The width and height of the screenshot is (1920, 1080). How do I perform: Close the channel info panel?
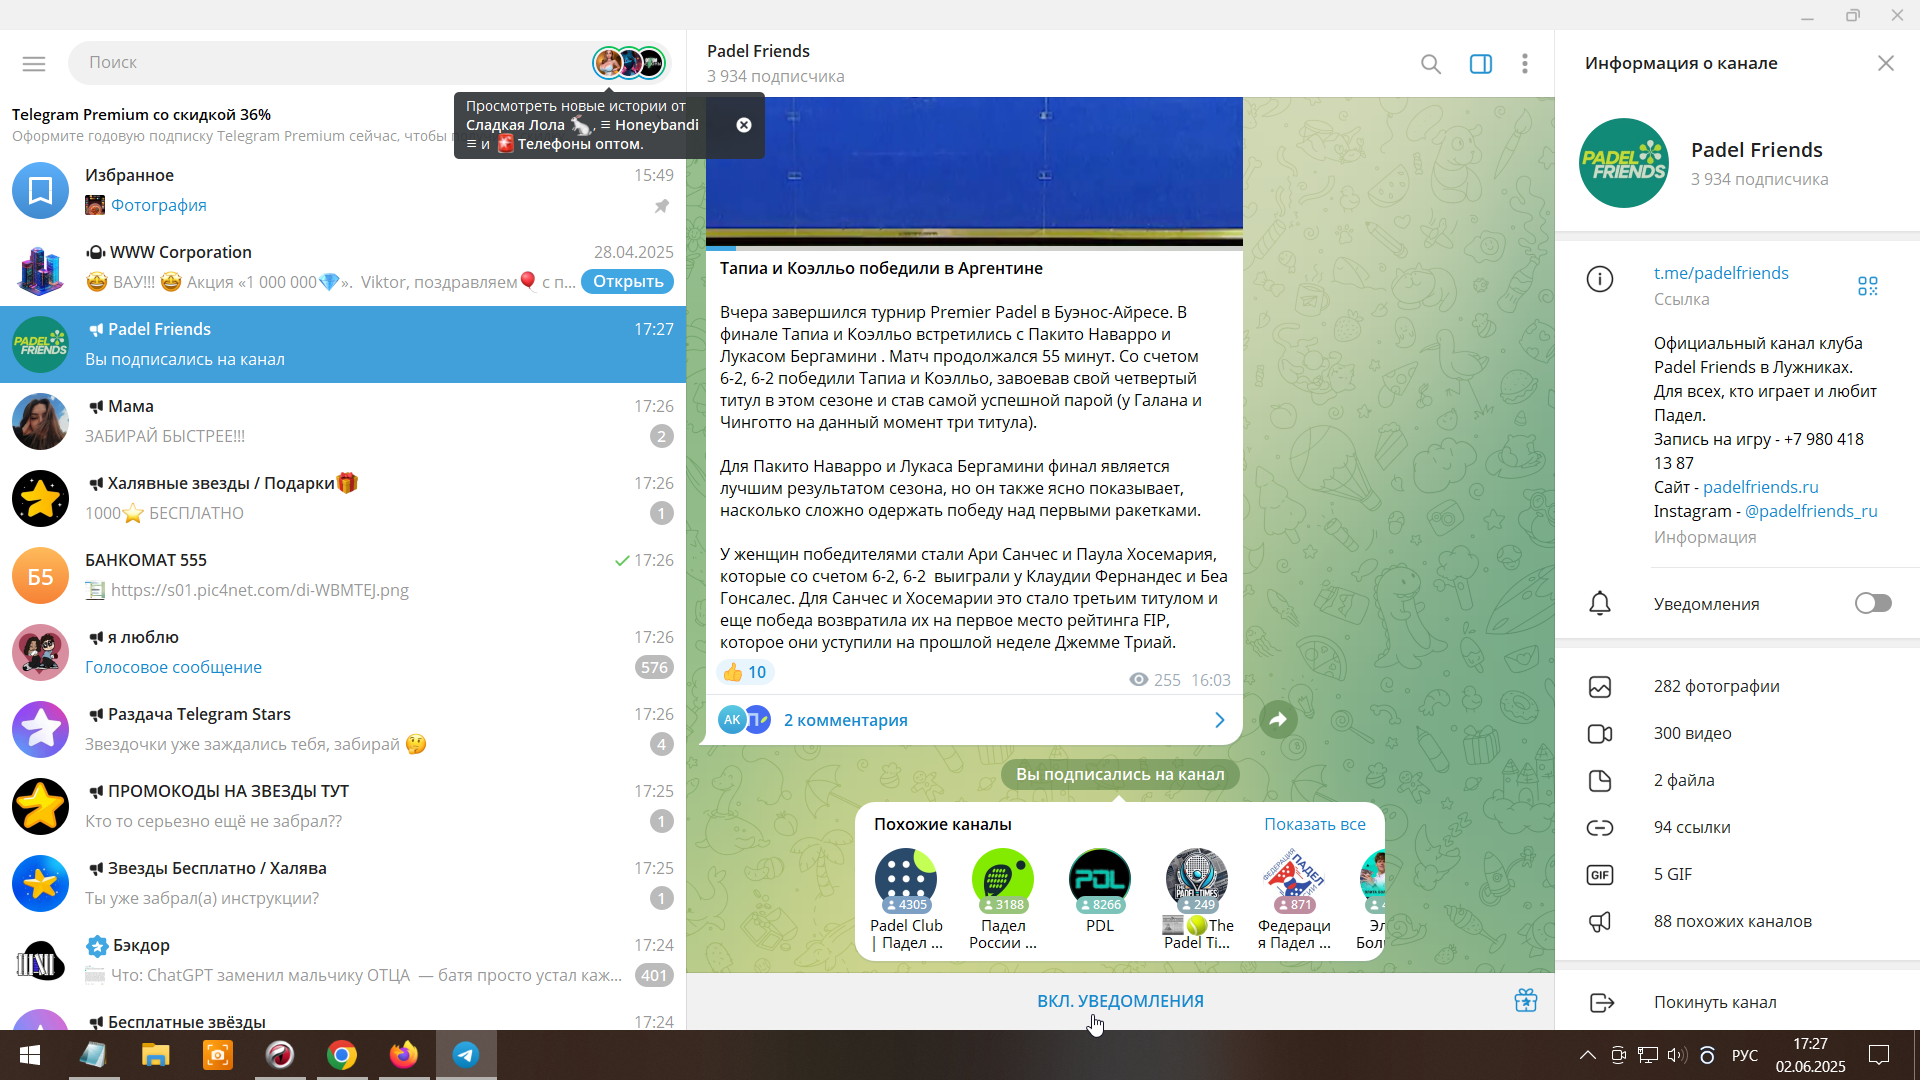pos(1886,63)
